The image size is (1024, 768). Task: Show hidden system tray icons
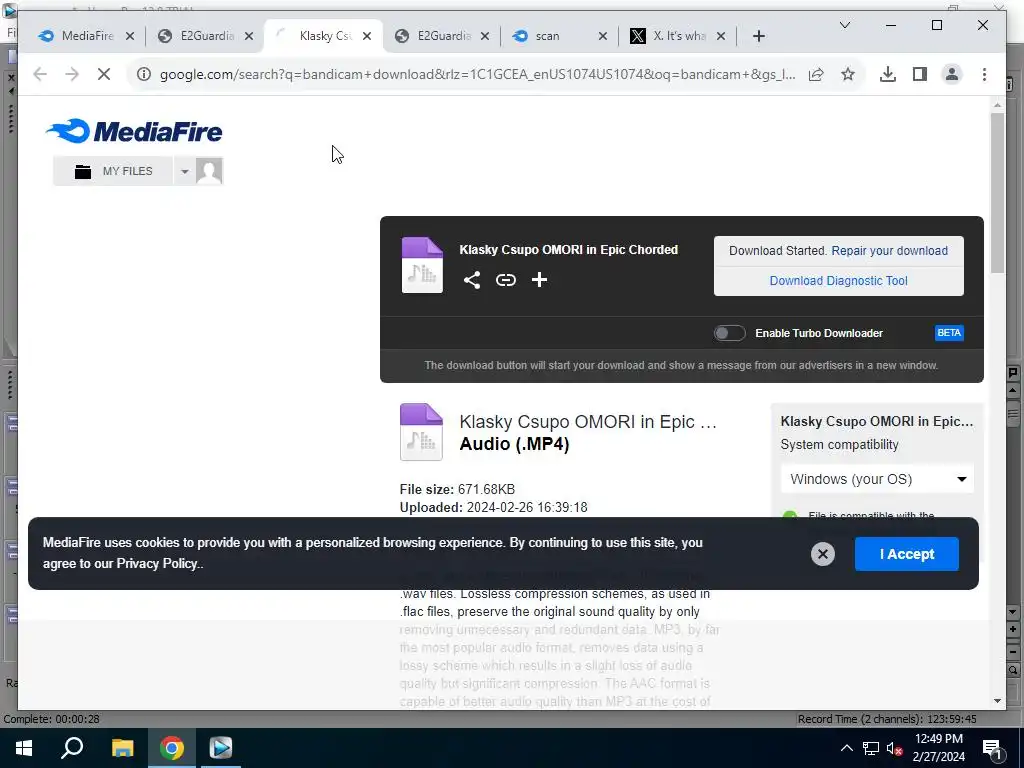click(x=846, y=748)
